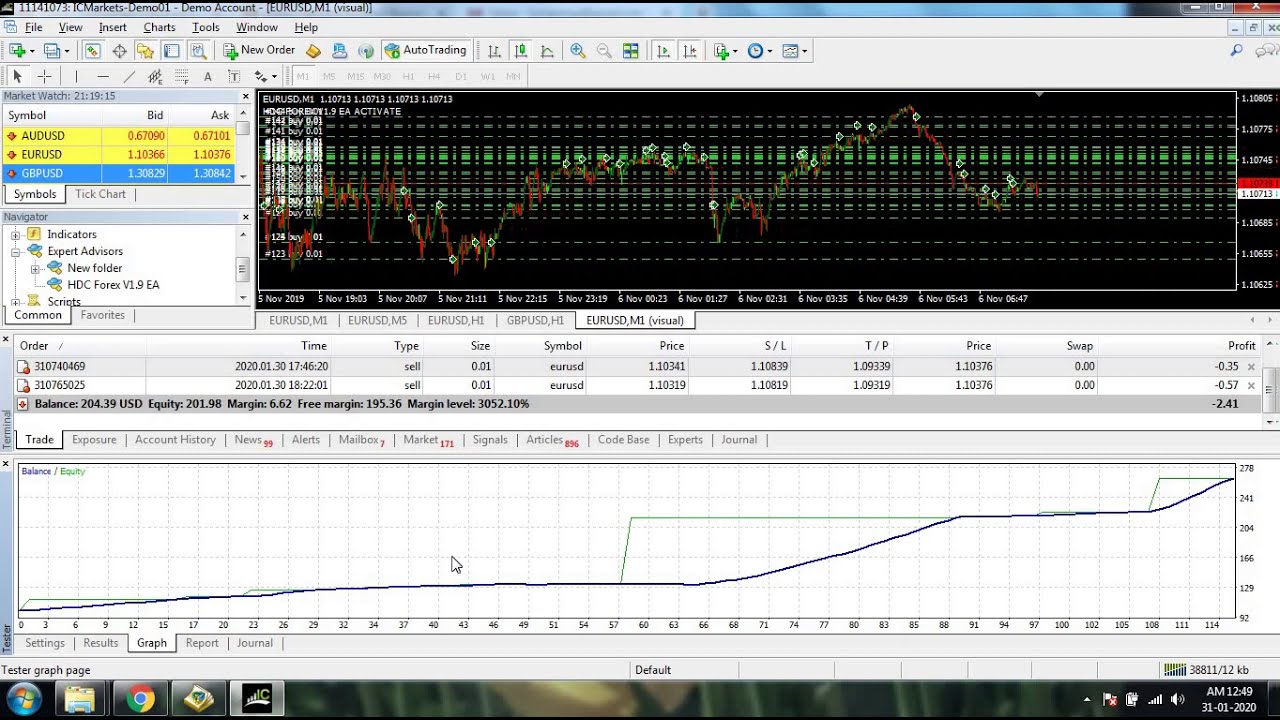Select the cursor arrow tool

17,76
